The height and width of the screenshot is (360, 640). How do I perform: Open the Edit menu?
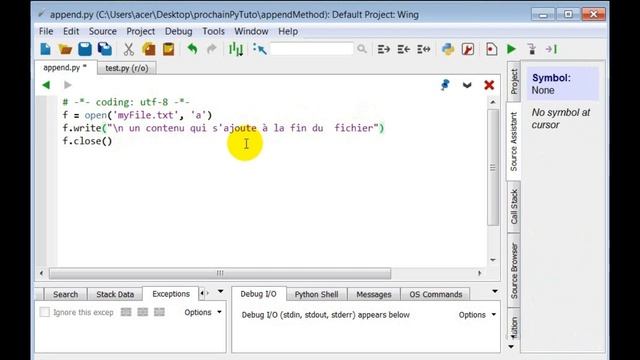(71, 31)
